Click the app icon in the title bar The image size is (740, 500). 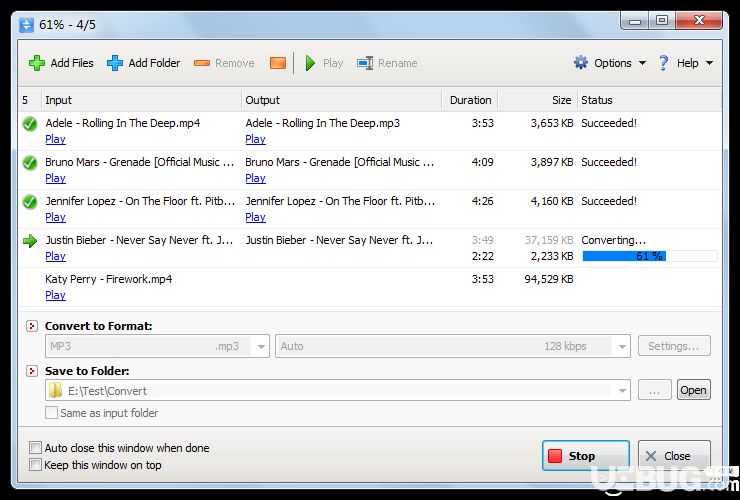tap(26, 25)
